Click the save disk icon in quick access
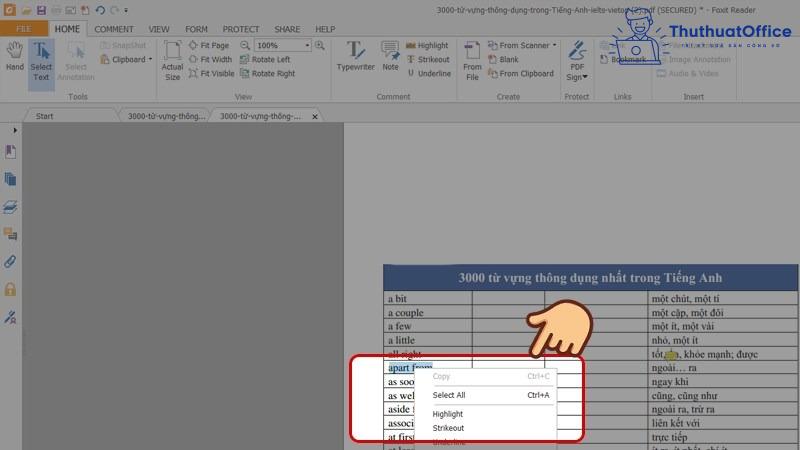The image size is (800, 450). coord(41,10)
